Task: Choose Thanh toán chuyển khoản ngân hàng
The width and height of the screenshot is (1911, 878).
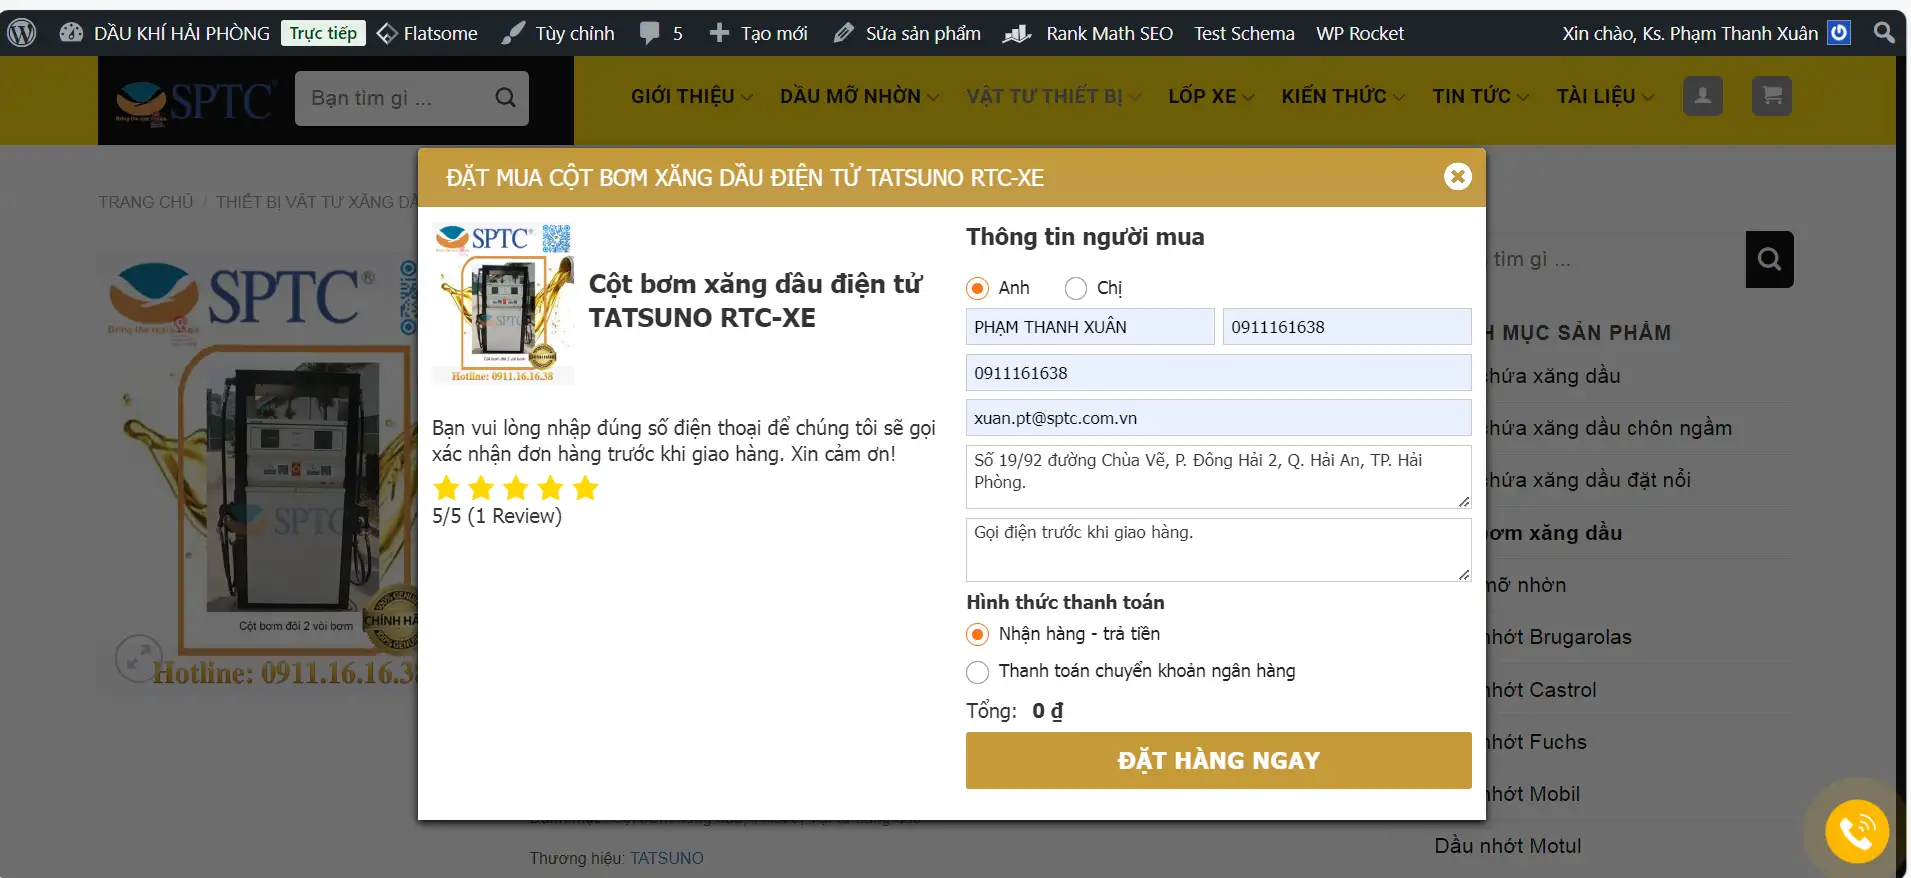Action: pyautogui.click(x=978, y=671)
